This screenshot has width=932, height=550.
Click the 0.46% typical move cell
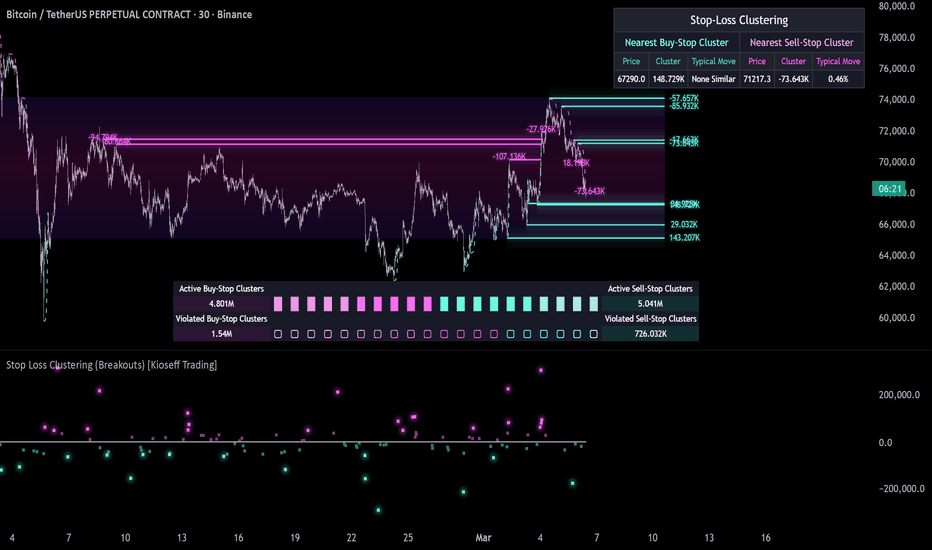pos(838,78)
